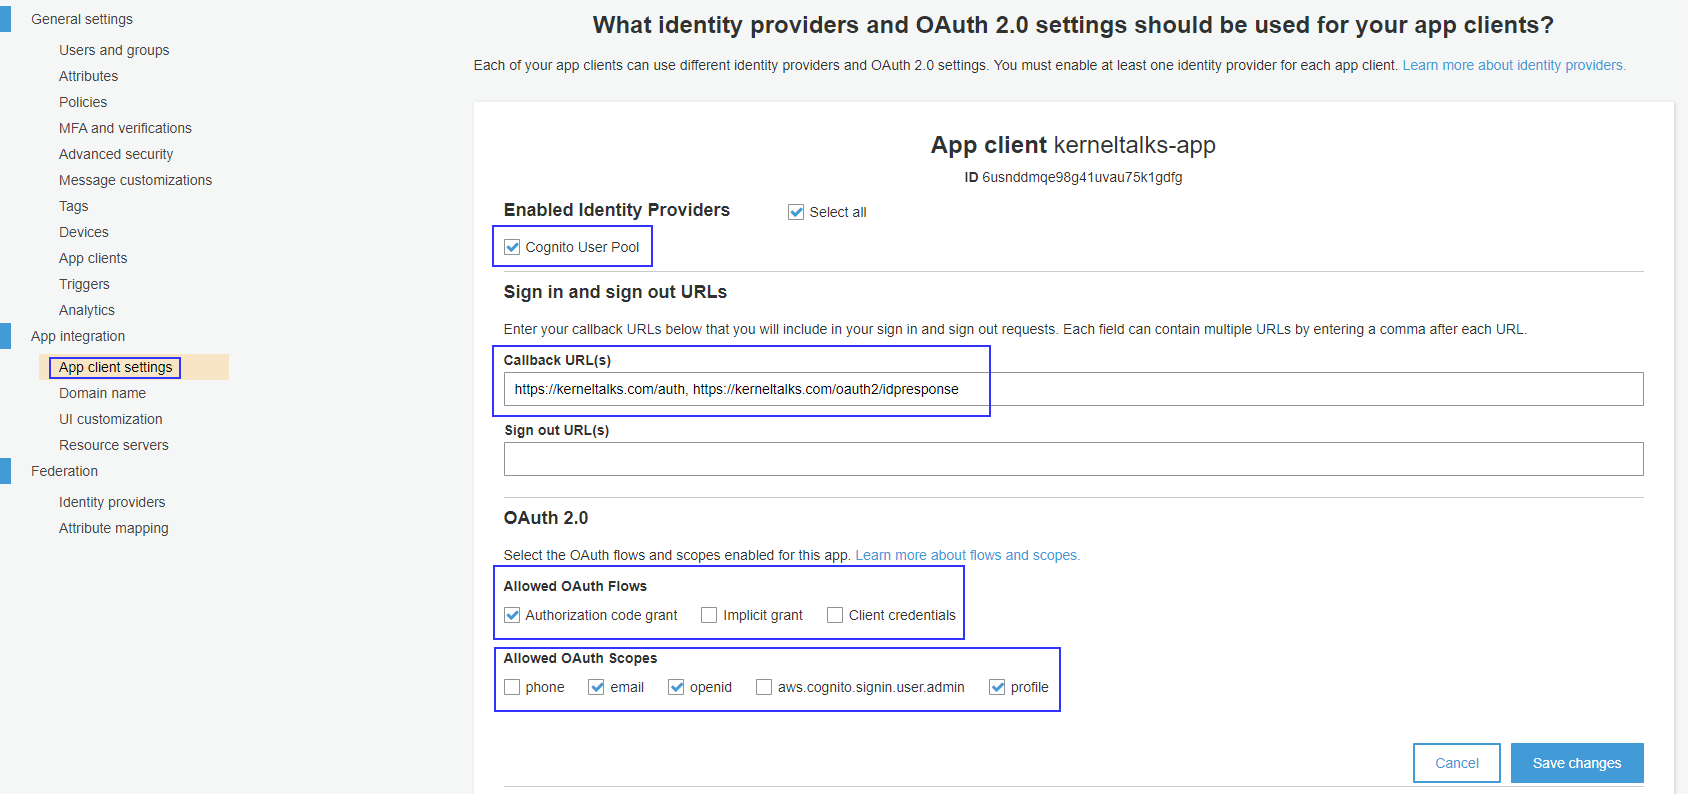Image resolution: width=1688 pixels, height=794 pixels.
Task: Select Domain name in the sidebar
Action: click(102, 392)
